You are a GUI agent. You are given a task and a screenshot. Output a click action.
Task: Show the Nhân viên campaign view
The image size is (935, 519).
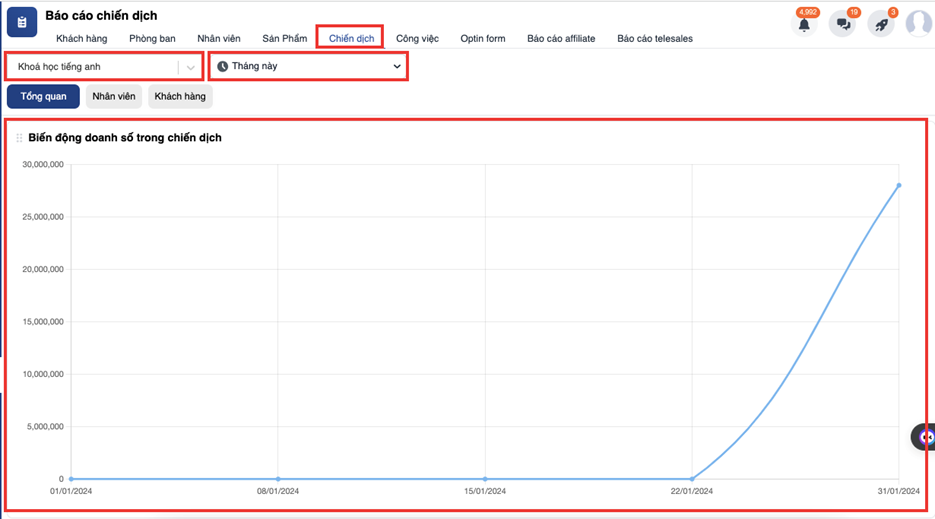(114, 96)
